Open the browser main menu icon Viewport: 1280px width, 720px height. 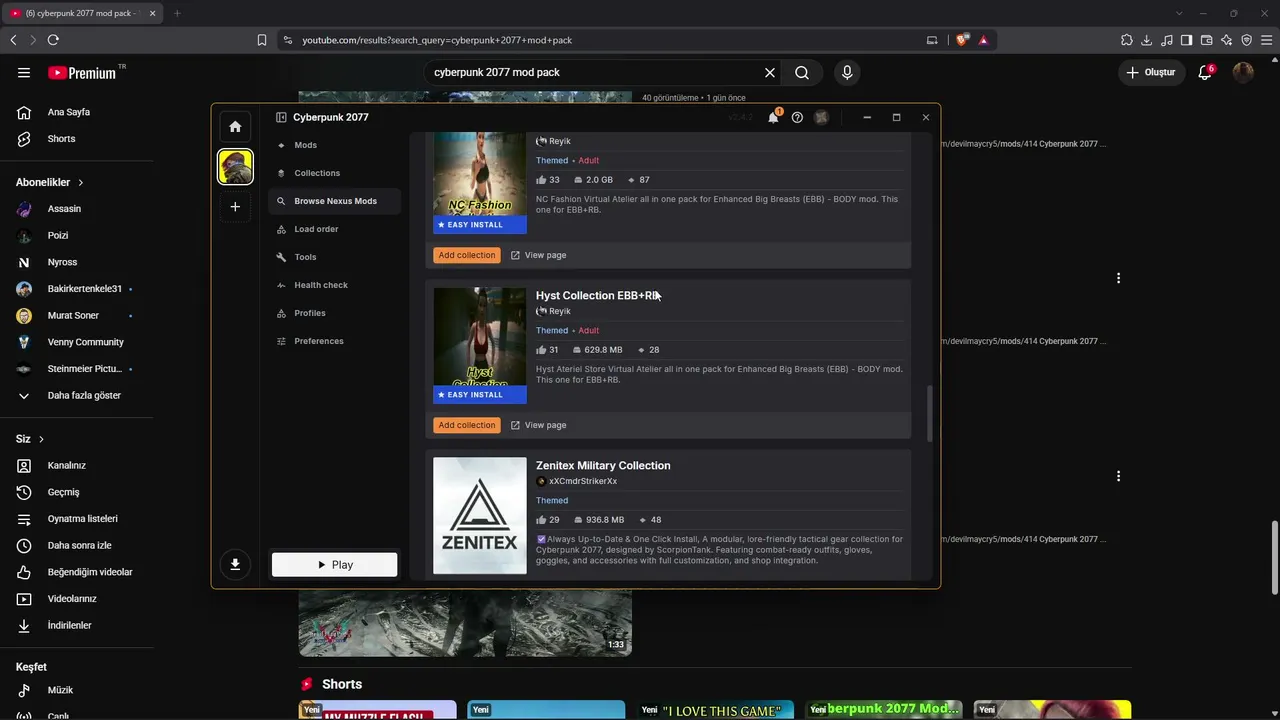[x=1267, y=40]
